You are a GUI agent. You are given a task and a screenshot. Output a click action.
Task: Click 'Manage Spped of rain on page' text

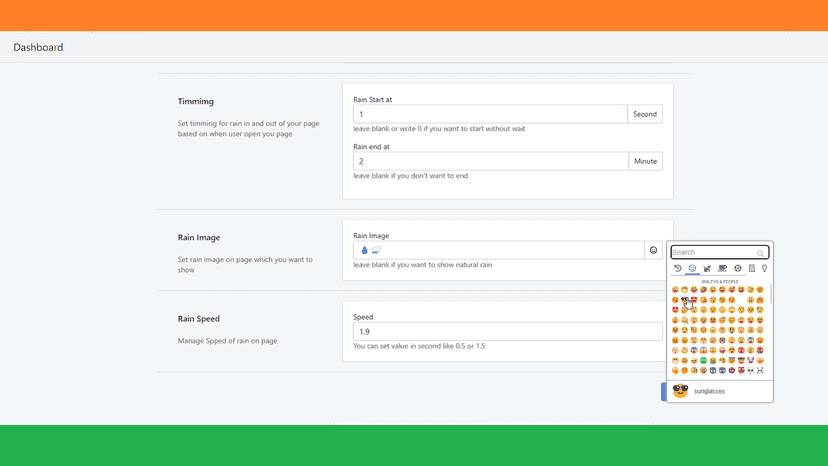pyautogui.click(x=227, y=341)
